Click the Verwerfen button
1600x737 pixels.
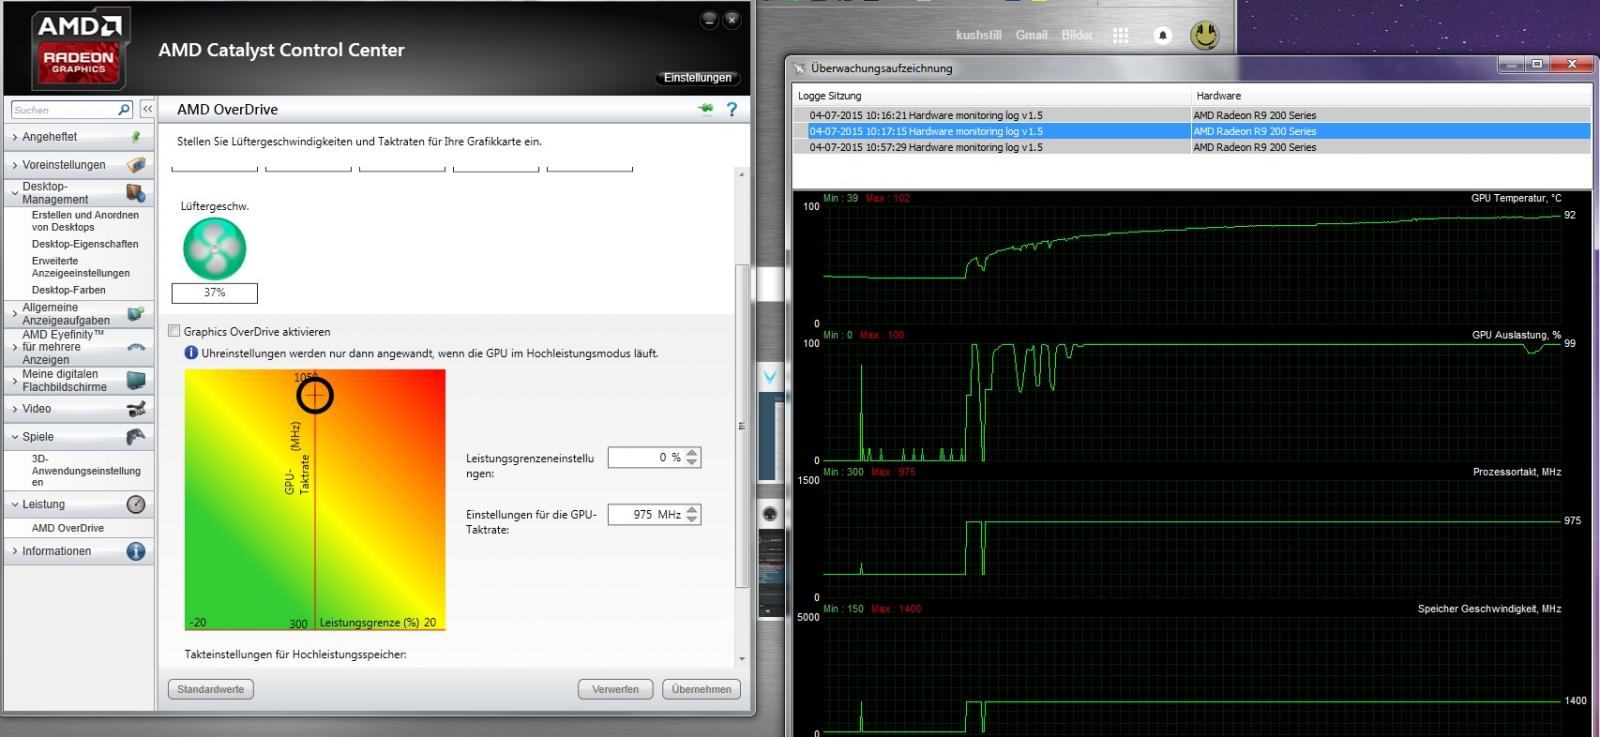coord(615,689)
